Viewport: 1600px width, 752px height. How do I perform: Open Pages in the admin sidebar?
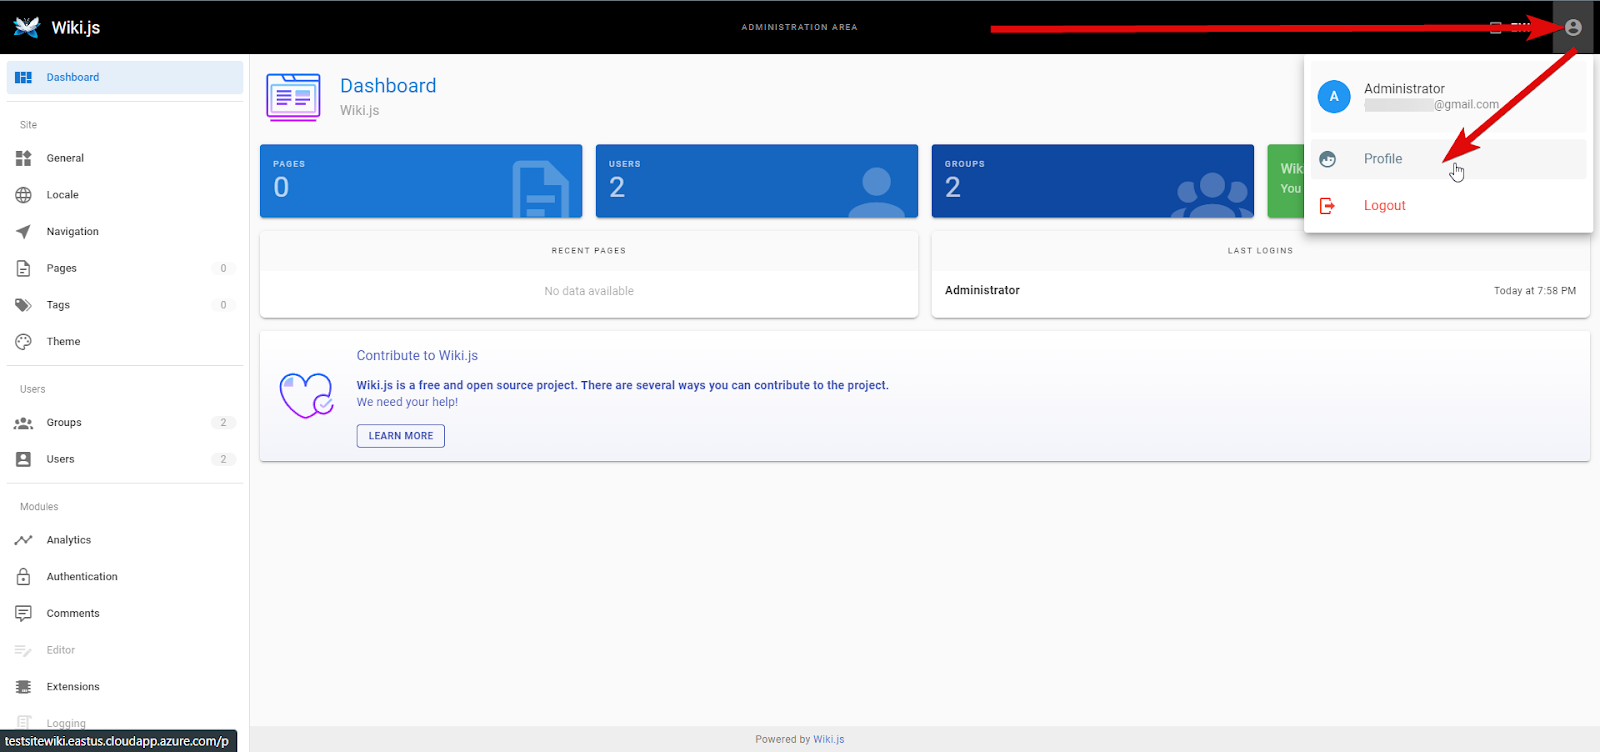pyautogui.click(x=125, y=268)
